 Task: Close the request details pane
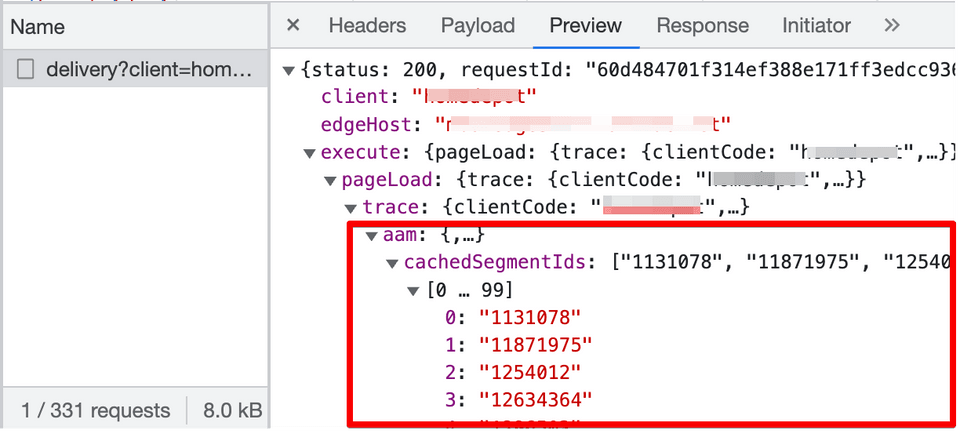click(x=293, y=25)
